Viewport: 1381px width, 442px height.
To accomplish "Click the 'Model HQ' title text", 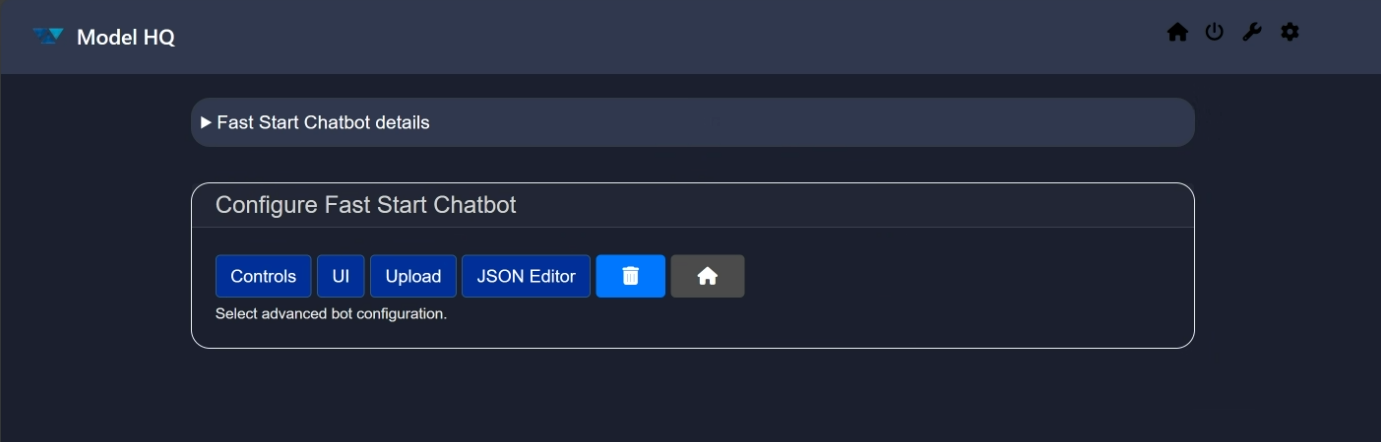I will (126, 38).
